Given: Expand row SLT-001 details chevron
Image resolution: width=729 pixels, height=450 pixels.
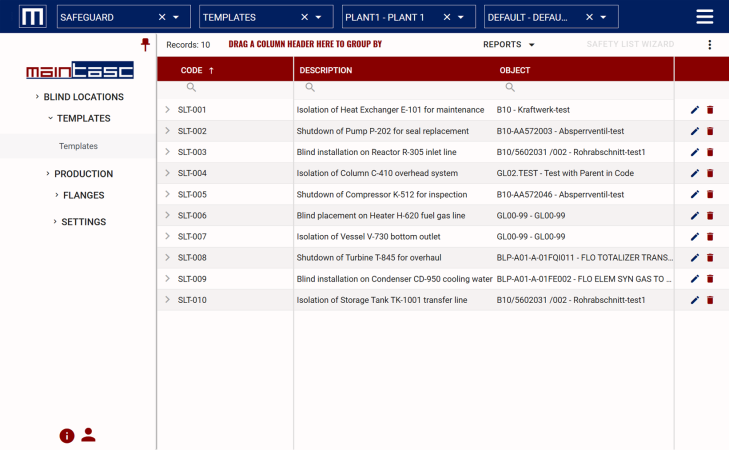Looking at the screenshot, I should [167, 110].
